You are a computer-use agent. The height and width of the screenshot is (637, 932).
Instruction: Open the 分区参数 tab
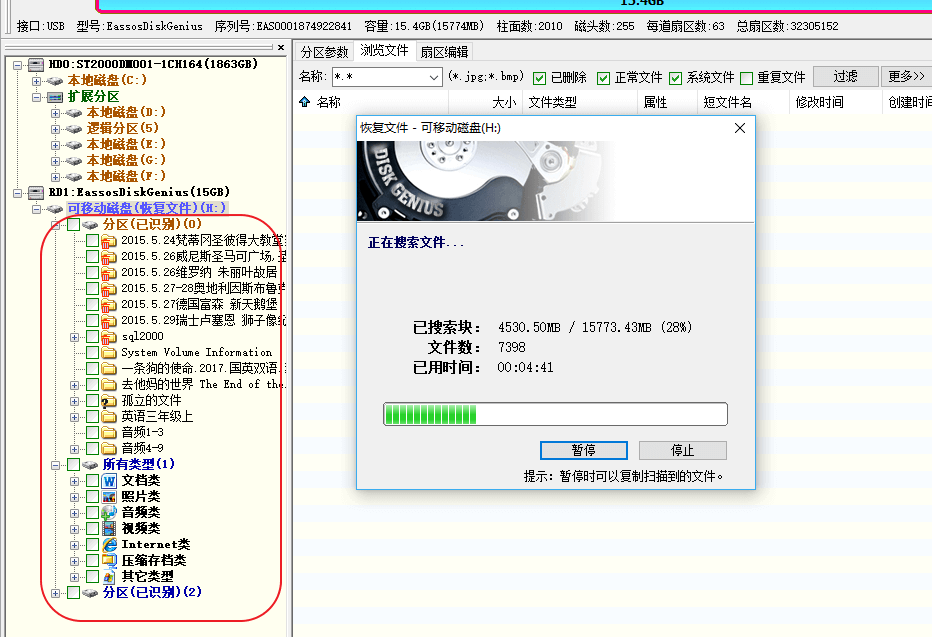(x=324, y=51)
